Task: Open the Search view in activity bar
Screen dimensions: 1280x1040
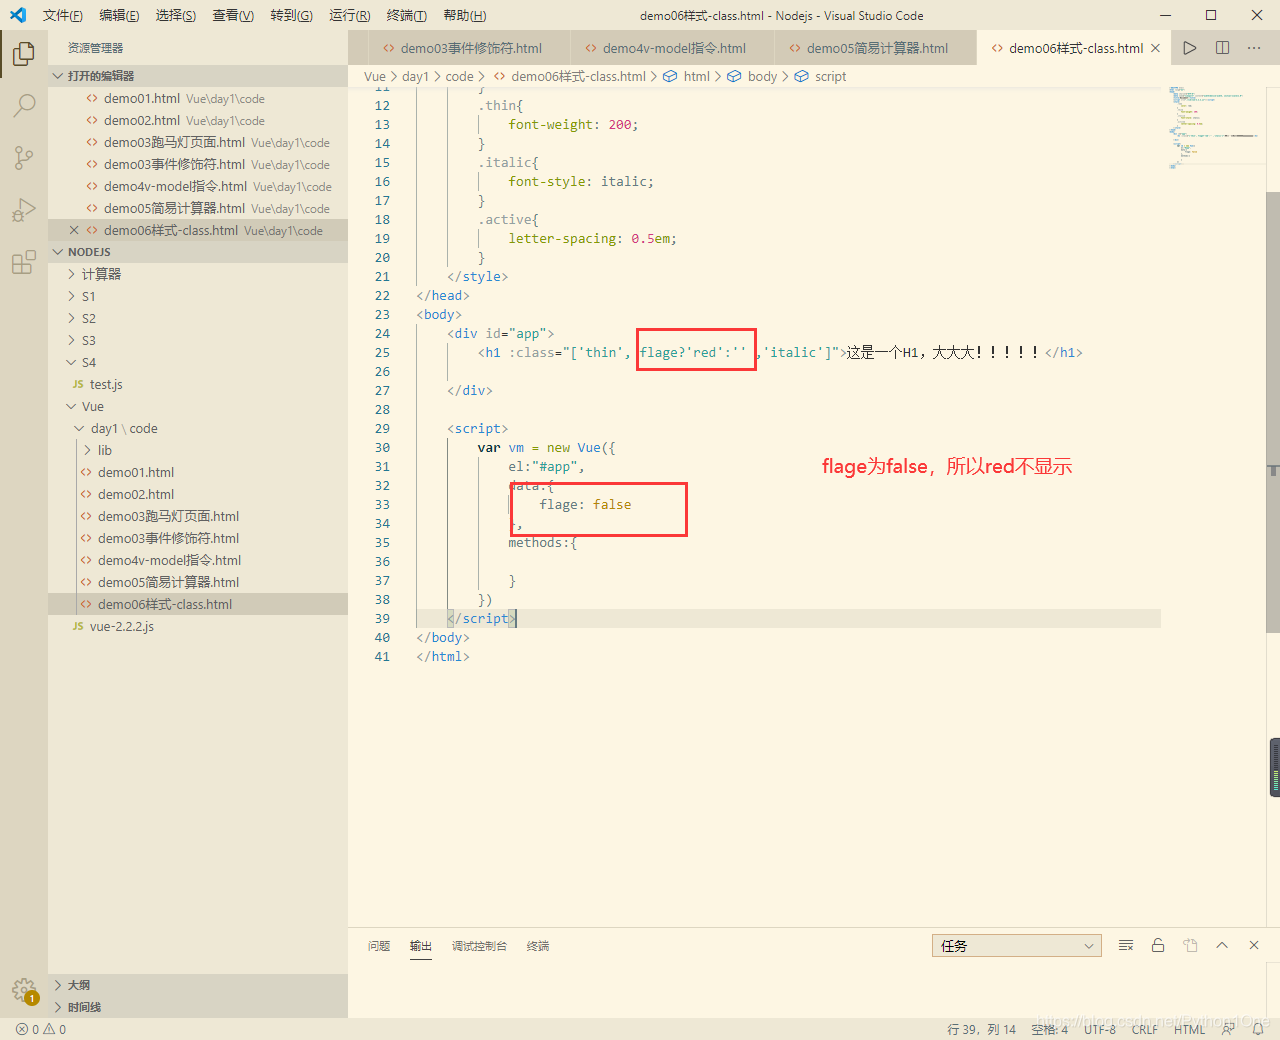Action: pyautogui.click(x=24, y=105)
